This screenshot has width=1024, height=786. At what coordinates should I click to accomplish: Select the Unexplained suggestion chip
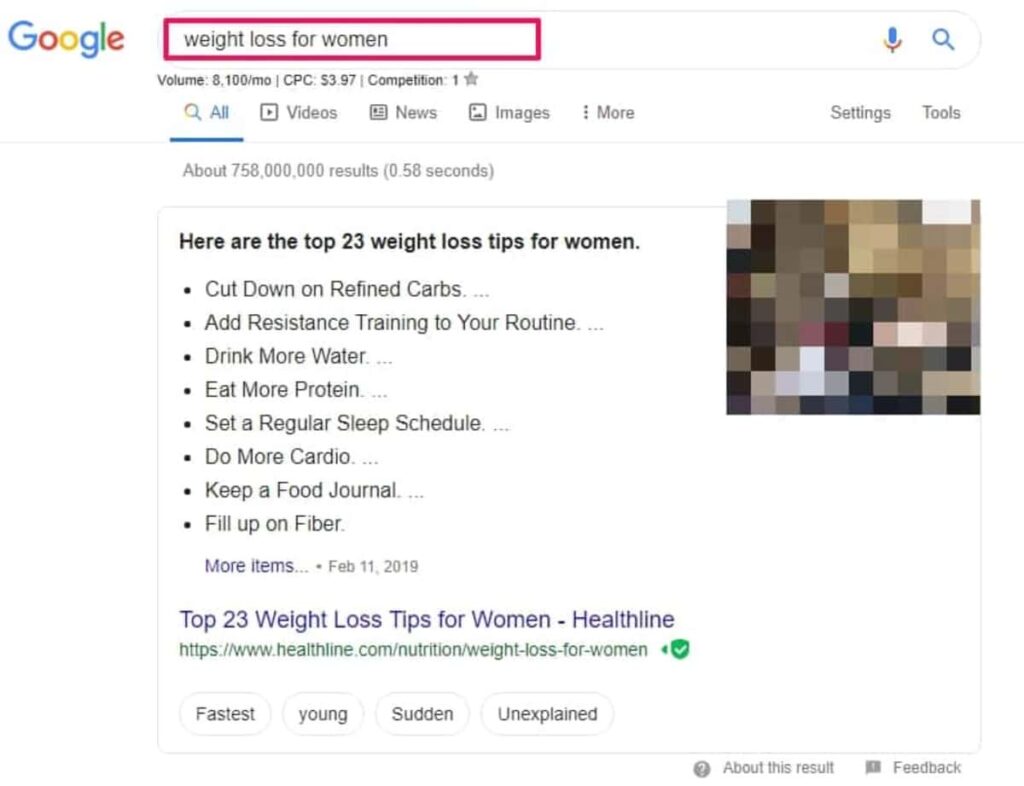(547, 714)
